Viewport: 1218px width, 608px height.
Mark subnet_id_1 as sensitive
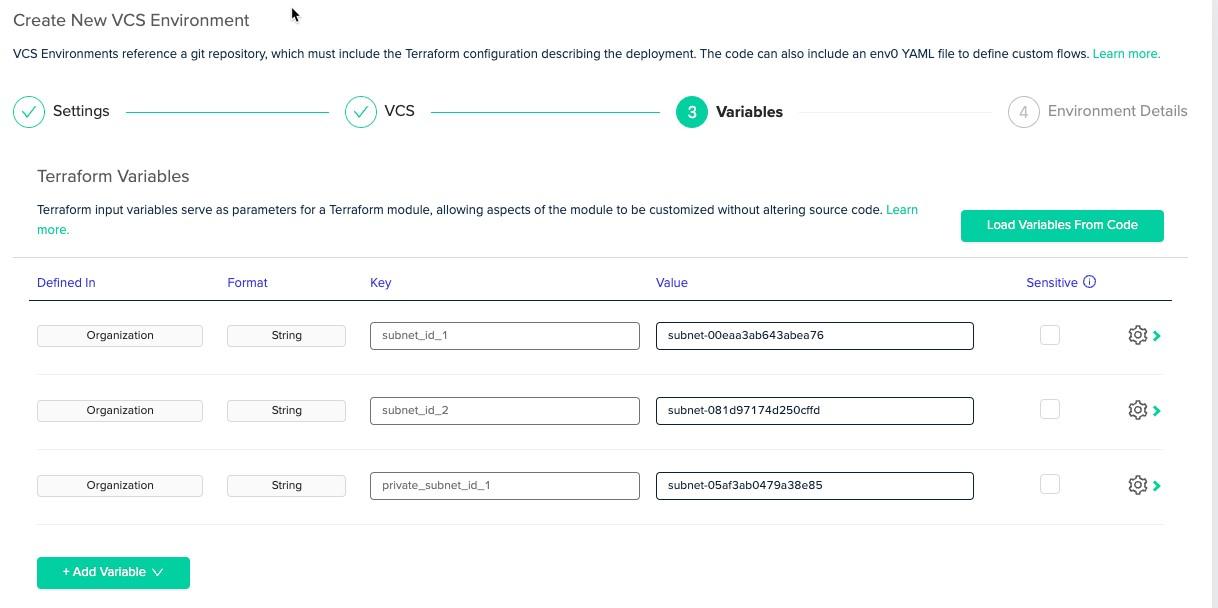1050,335
